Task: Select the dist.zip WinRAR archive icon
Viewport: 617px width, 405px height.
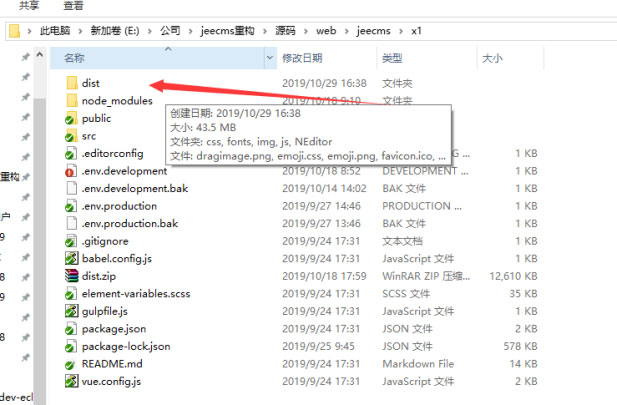Action: click(x=70, y=275)
